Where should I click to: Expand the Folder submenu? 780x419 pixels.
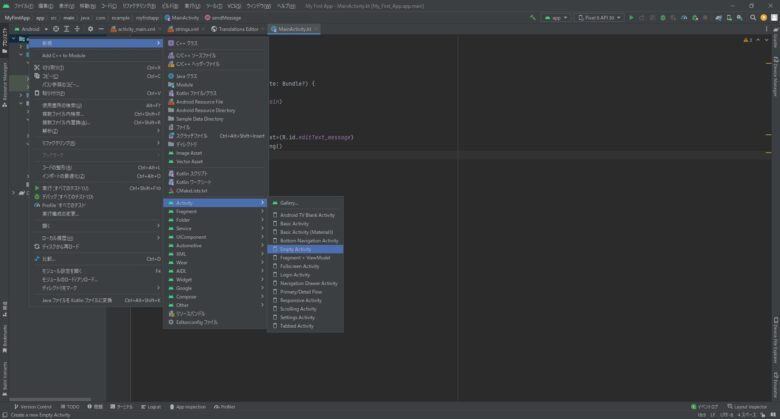pos(215,220)
